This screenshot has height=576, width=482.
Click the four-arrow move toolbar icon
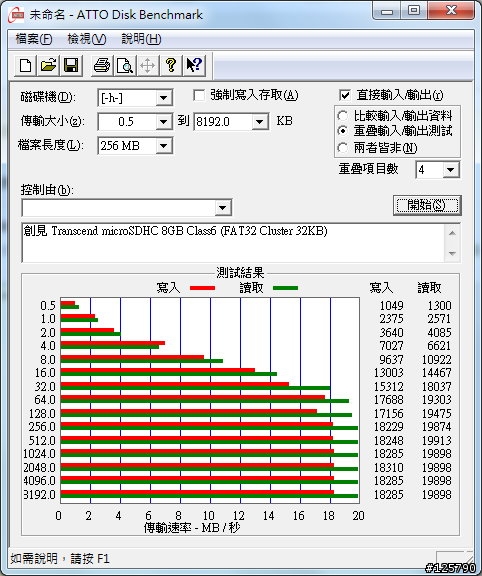tap(148, 66)
